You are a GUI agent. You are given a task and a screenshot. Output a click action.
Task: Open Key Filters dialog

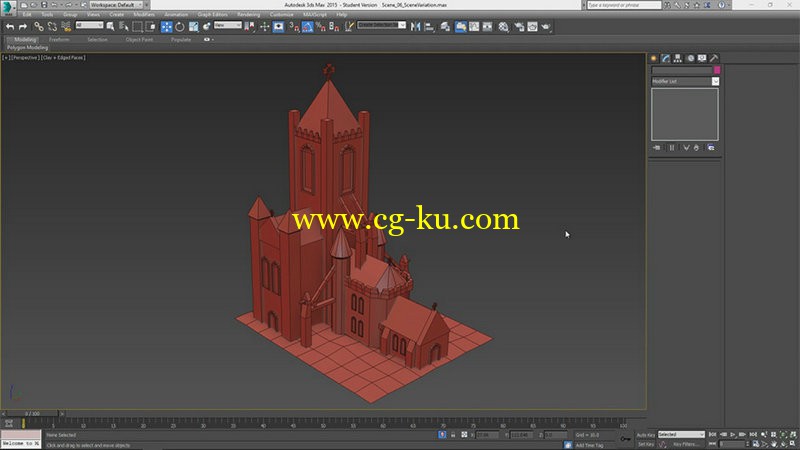point(685,444)
